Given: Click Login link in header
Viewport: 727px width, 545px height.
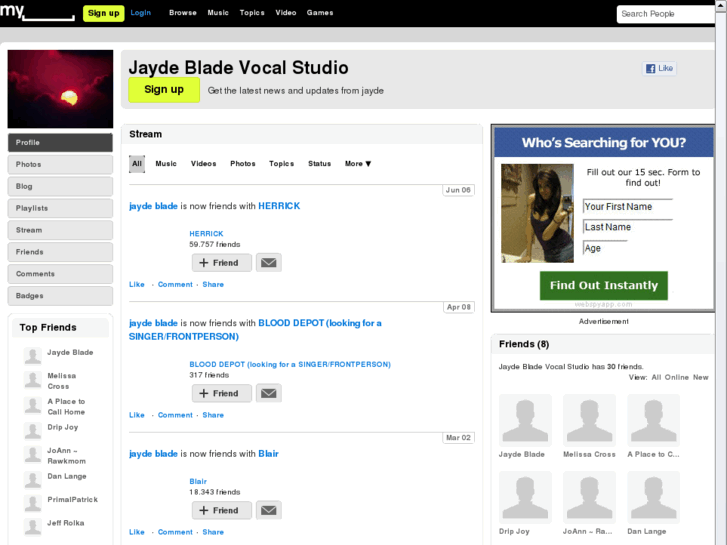Looking at the screenshot, I should pos(140,13).
